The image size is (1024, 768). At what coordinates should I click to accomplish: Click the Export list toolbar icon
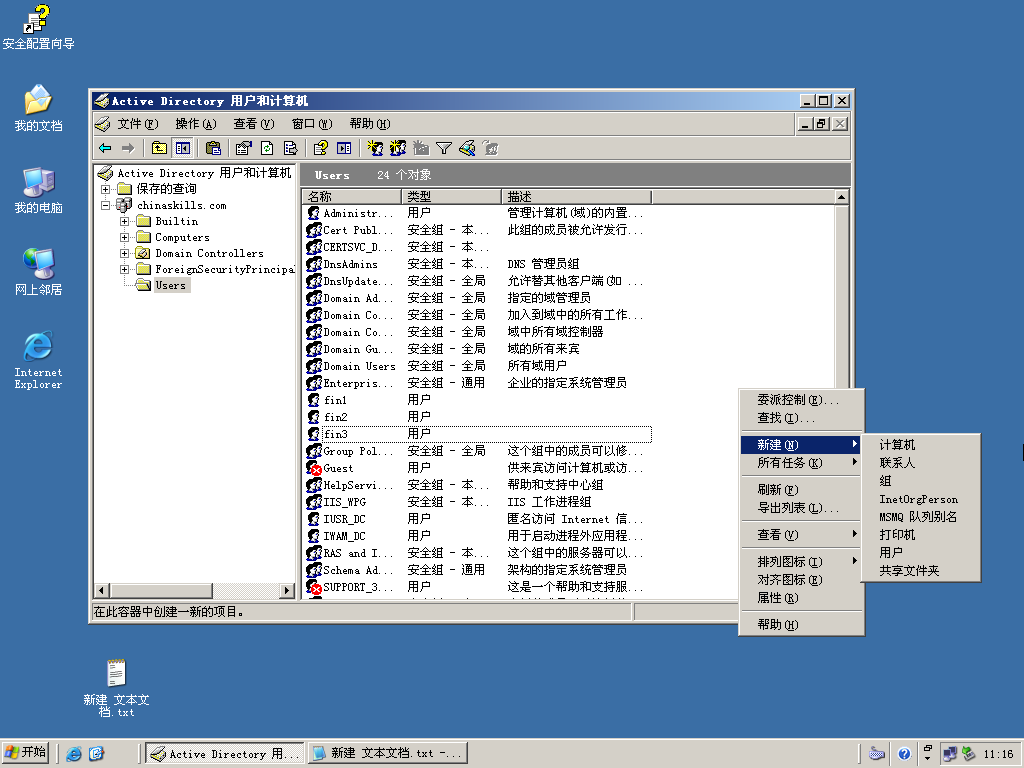point(290,148)
